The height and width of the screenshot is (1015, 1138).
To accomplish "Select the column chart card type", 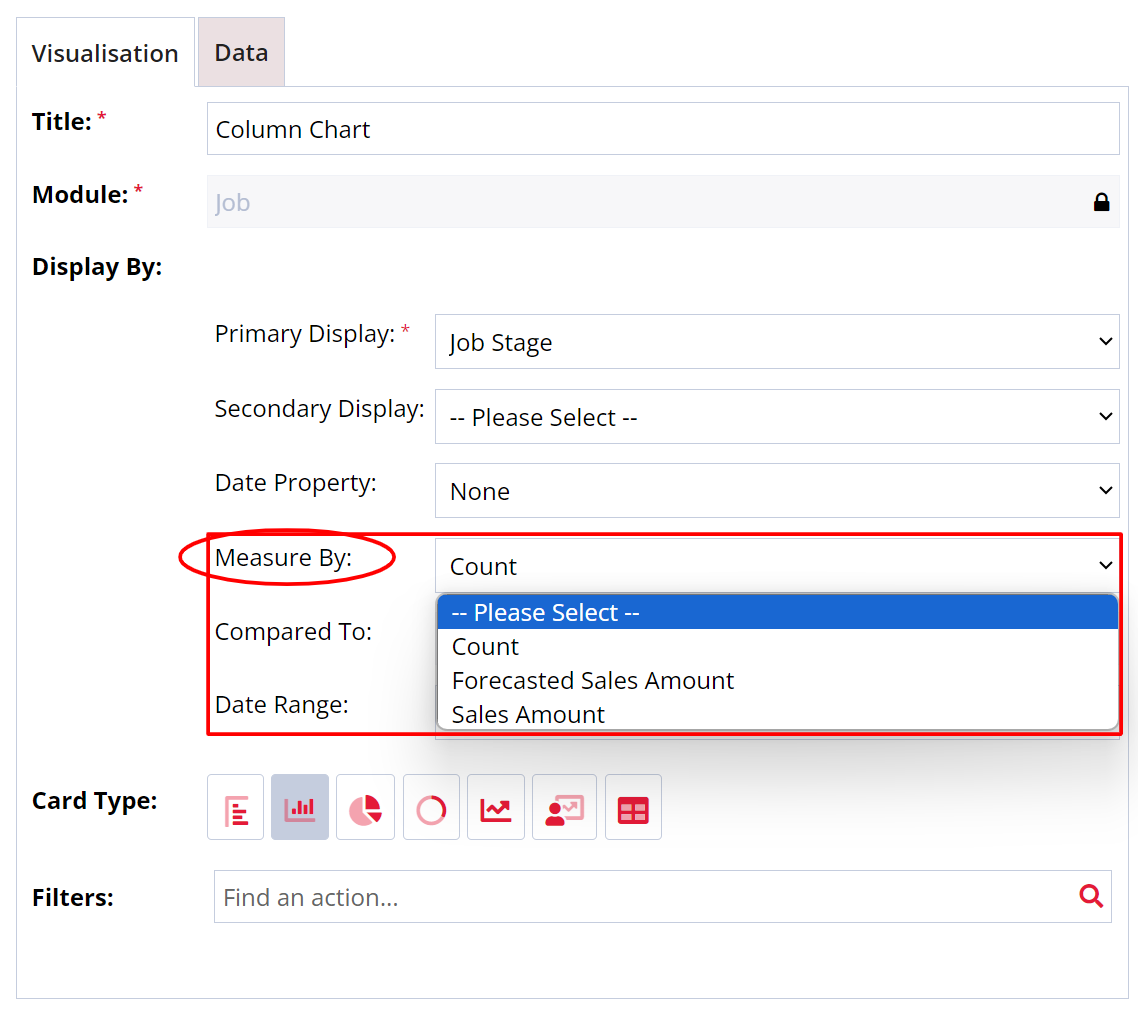I will coord(300,807).
